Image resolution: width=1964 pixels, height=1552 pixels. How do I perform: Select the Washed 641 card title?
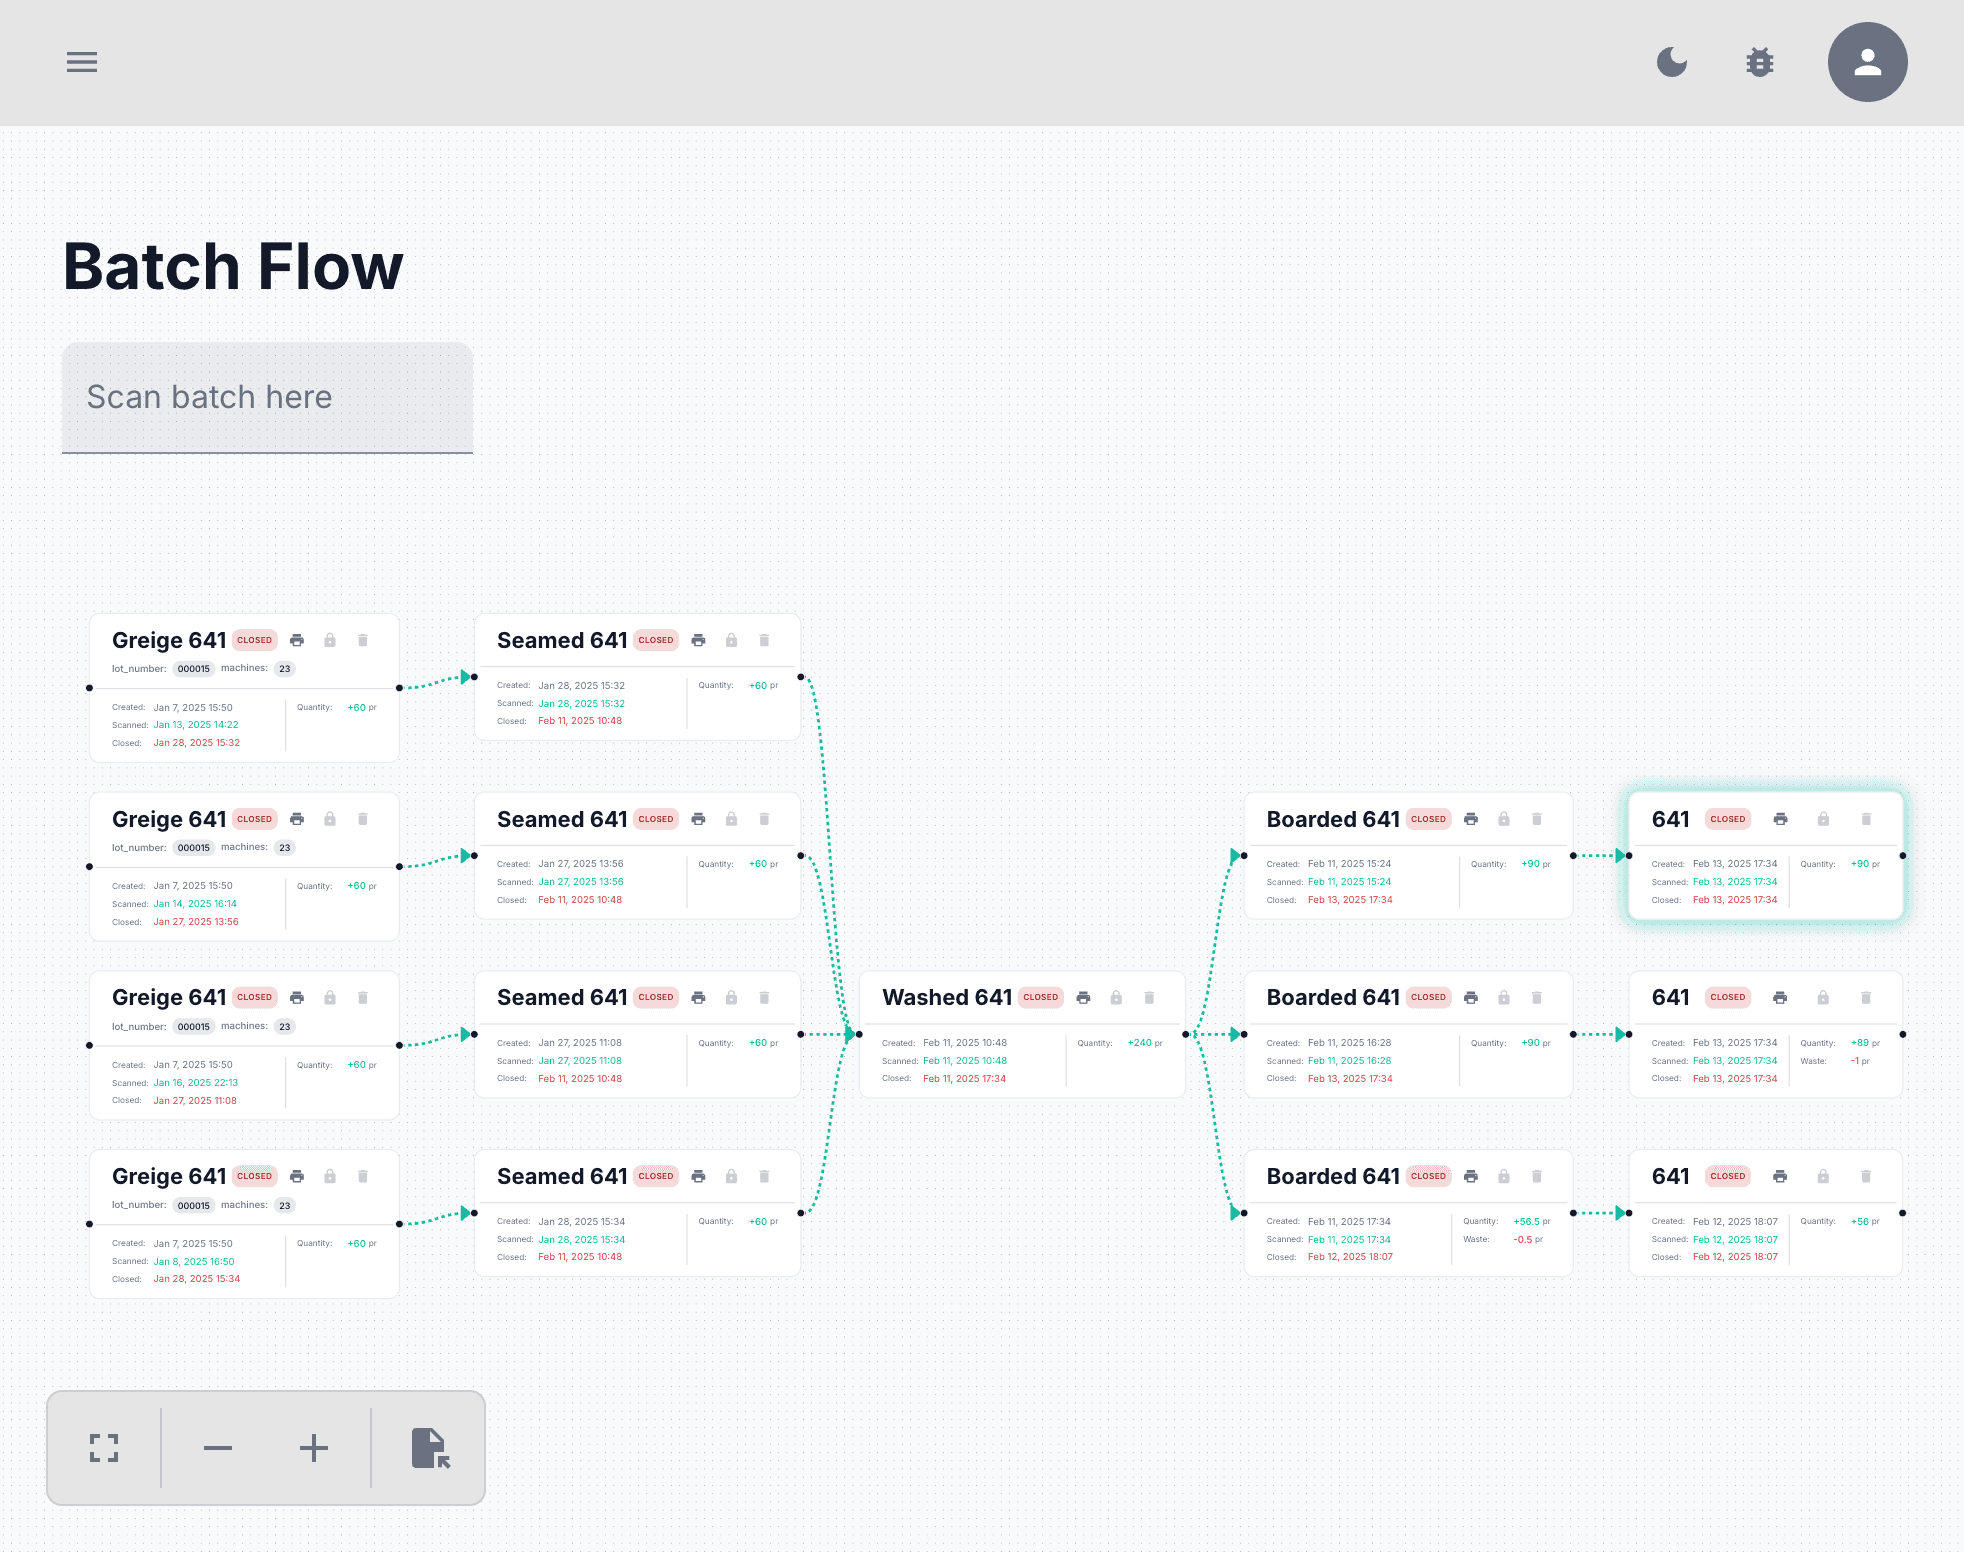(947, 998)
